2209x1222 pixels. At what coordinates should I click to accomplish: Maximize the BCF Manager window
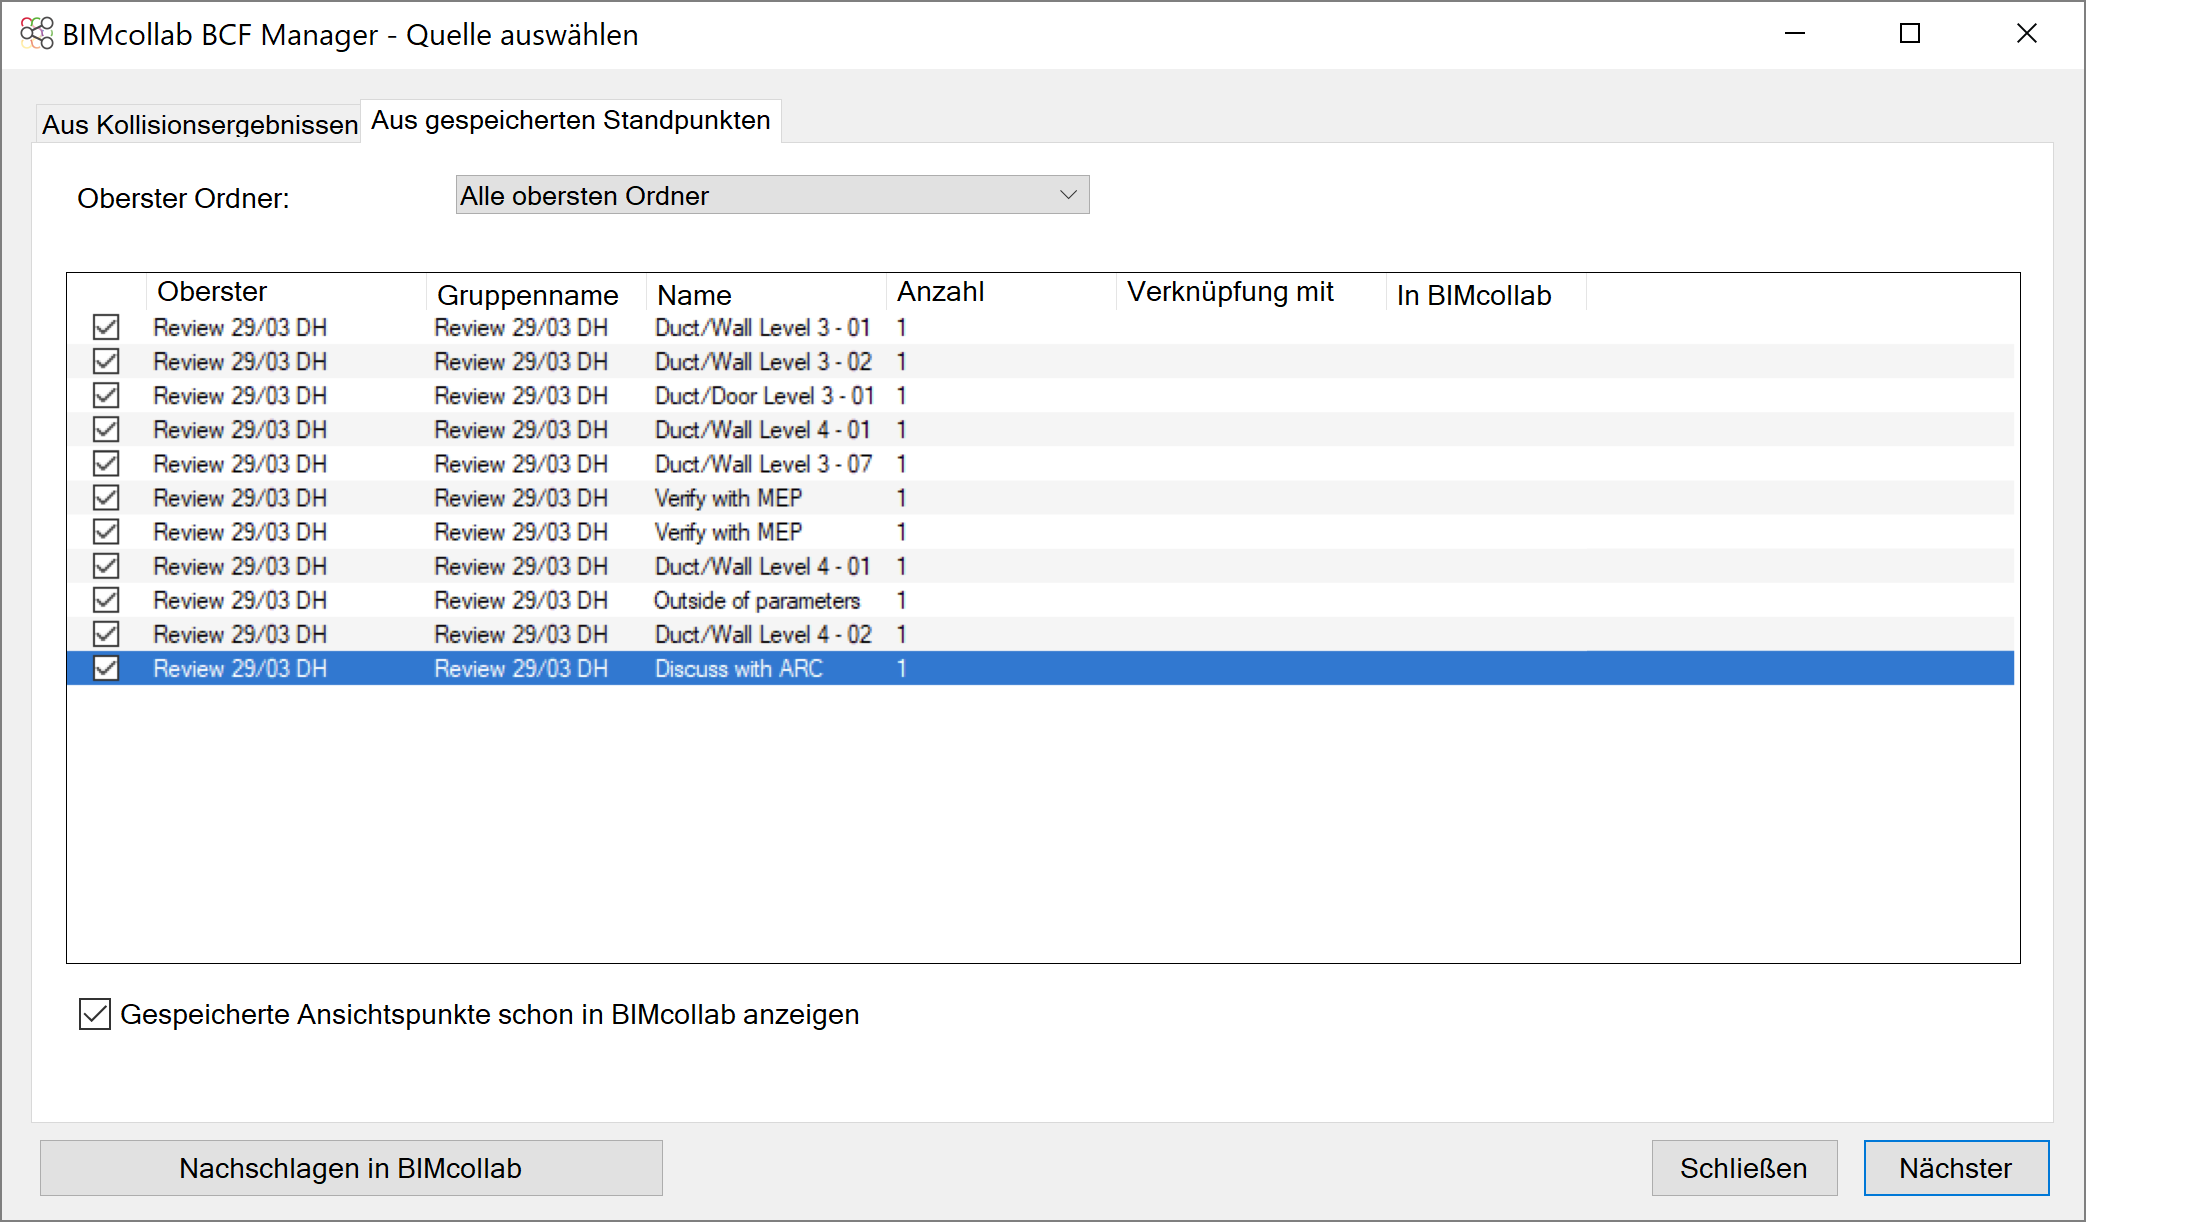point(1910,34)
